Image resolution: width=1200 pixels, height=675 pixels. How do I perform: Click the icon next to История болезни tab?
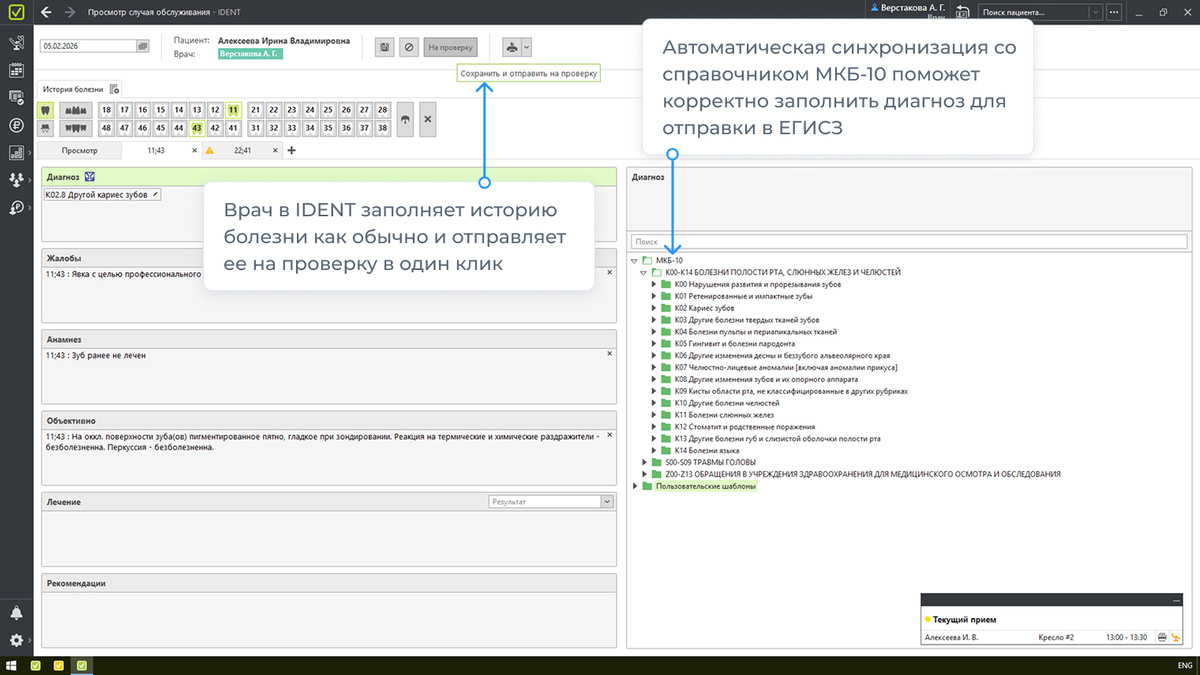[113, 89]
